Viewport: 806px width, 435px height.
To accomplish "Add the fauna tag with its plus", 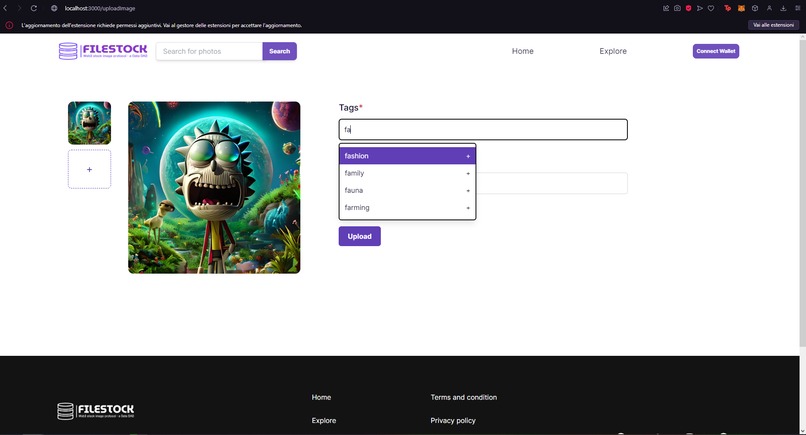I will click(468, 190).
